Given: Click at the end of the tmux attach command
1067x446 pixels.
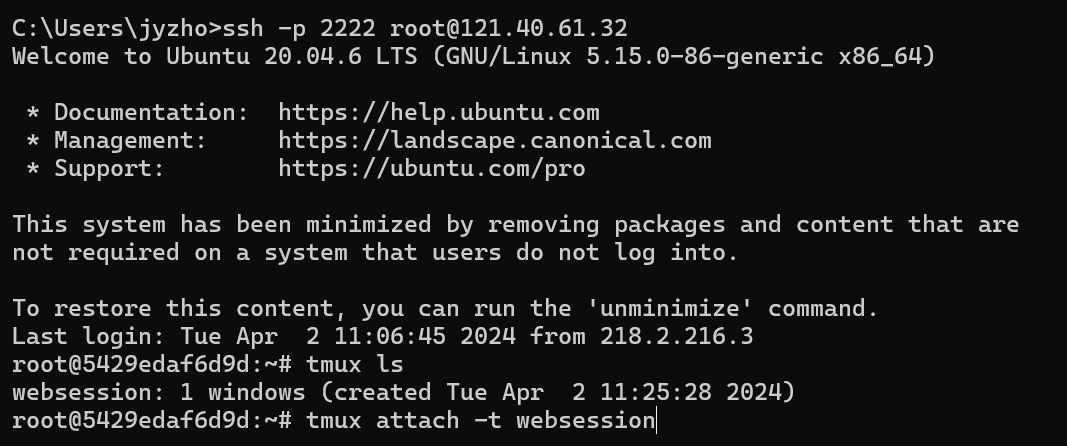Looking at the screenshot, I should (x=656, y=420).
